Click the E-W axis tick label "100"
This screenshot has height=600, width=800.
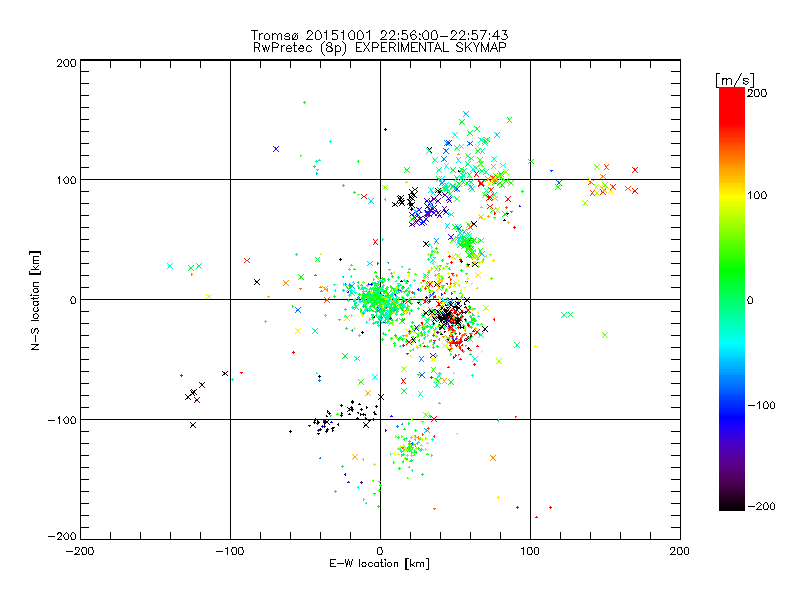click(530, 551)
